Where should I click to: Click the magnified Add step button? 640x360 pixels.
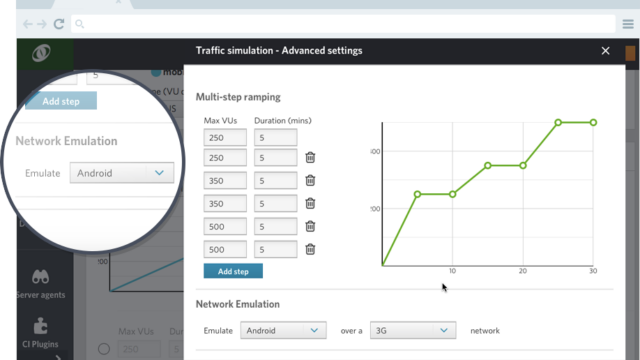(61, 101)
